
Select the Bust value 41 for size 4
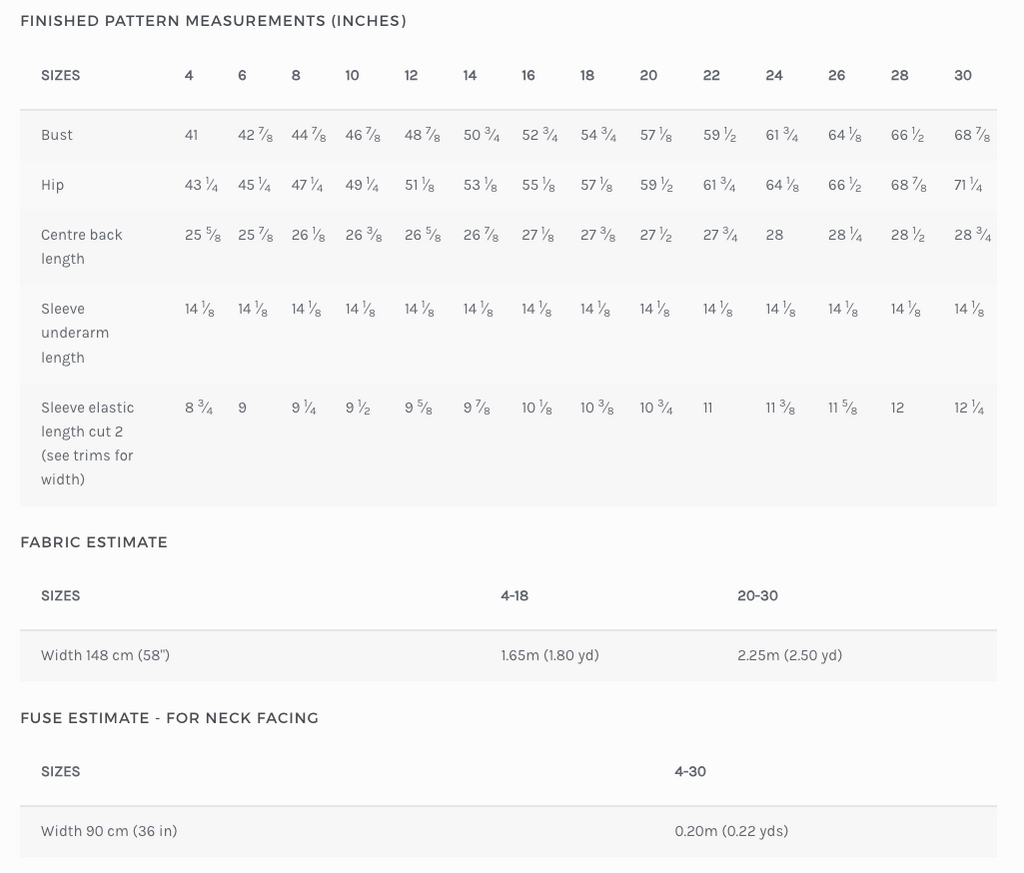(191, 135)
